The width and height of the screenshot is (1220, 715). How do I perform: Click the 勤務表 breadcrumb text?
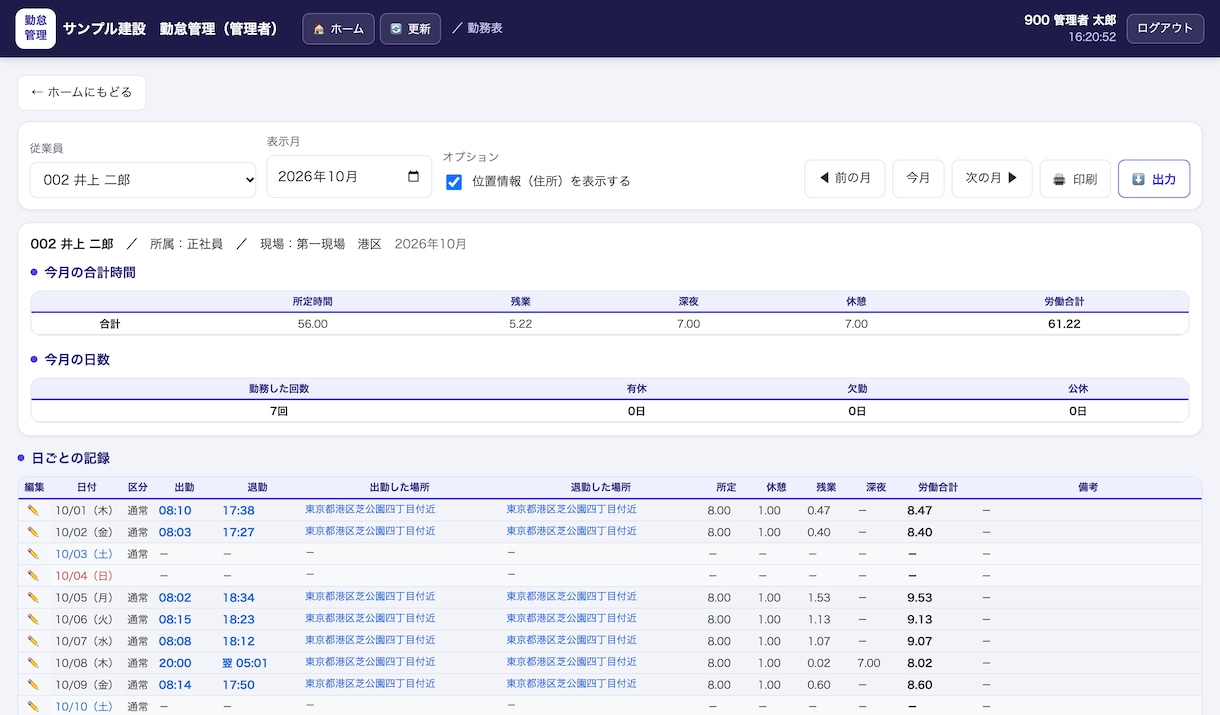click(x=485, y=28)
